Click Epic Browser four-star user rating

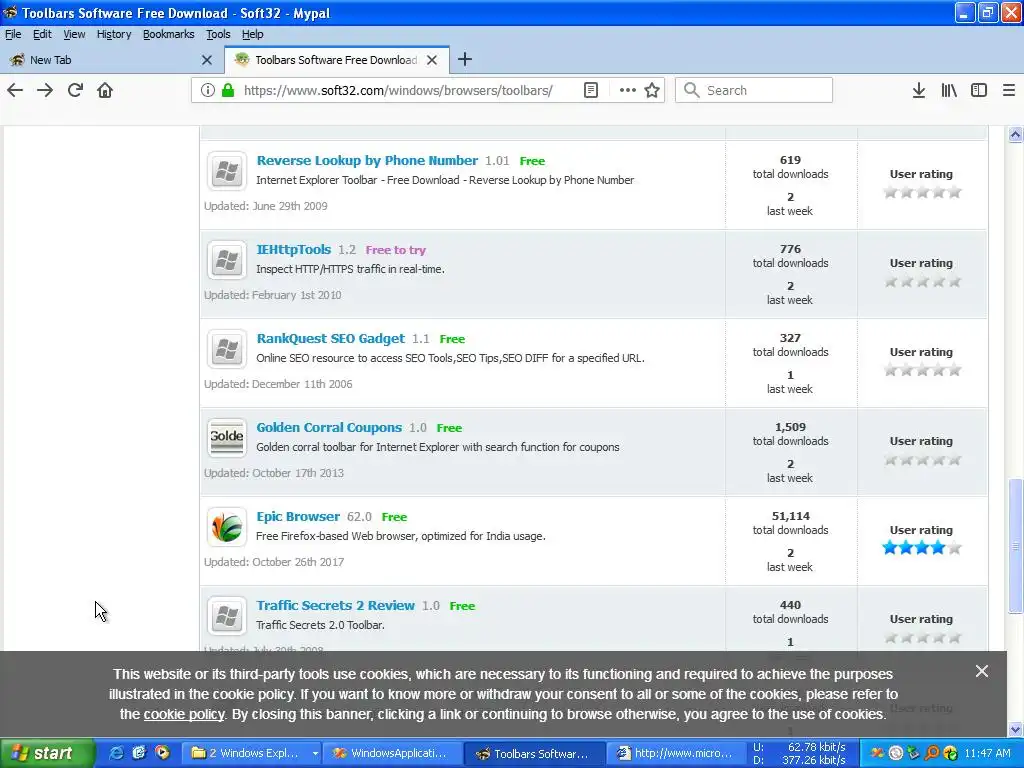click(x=921, y=548)
